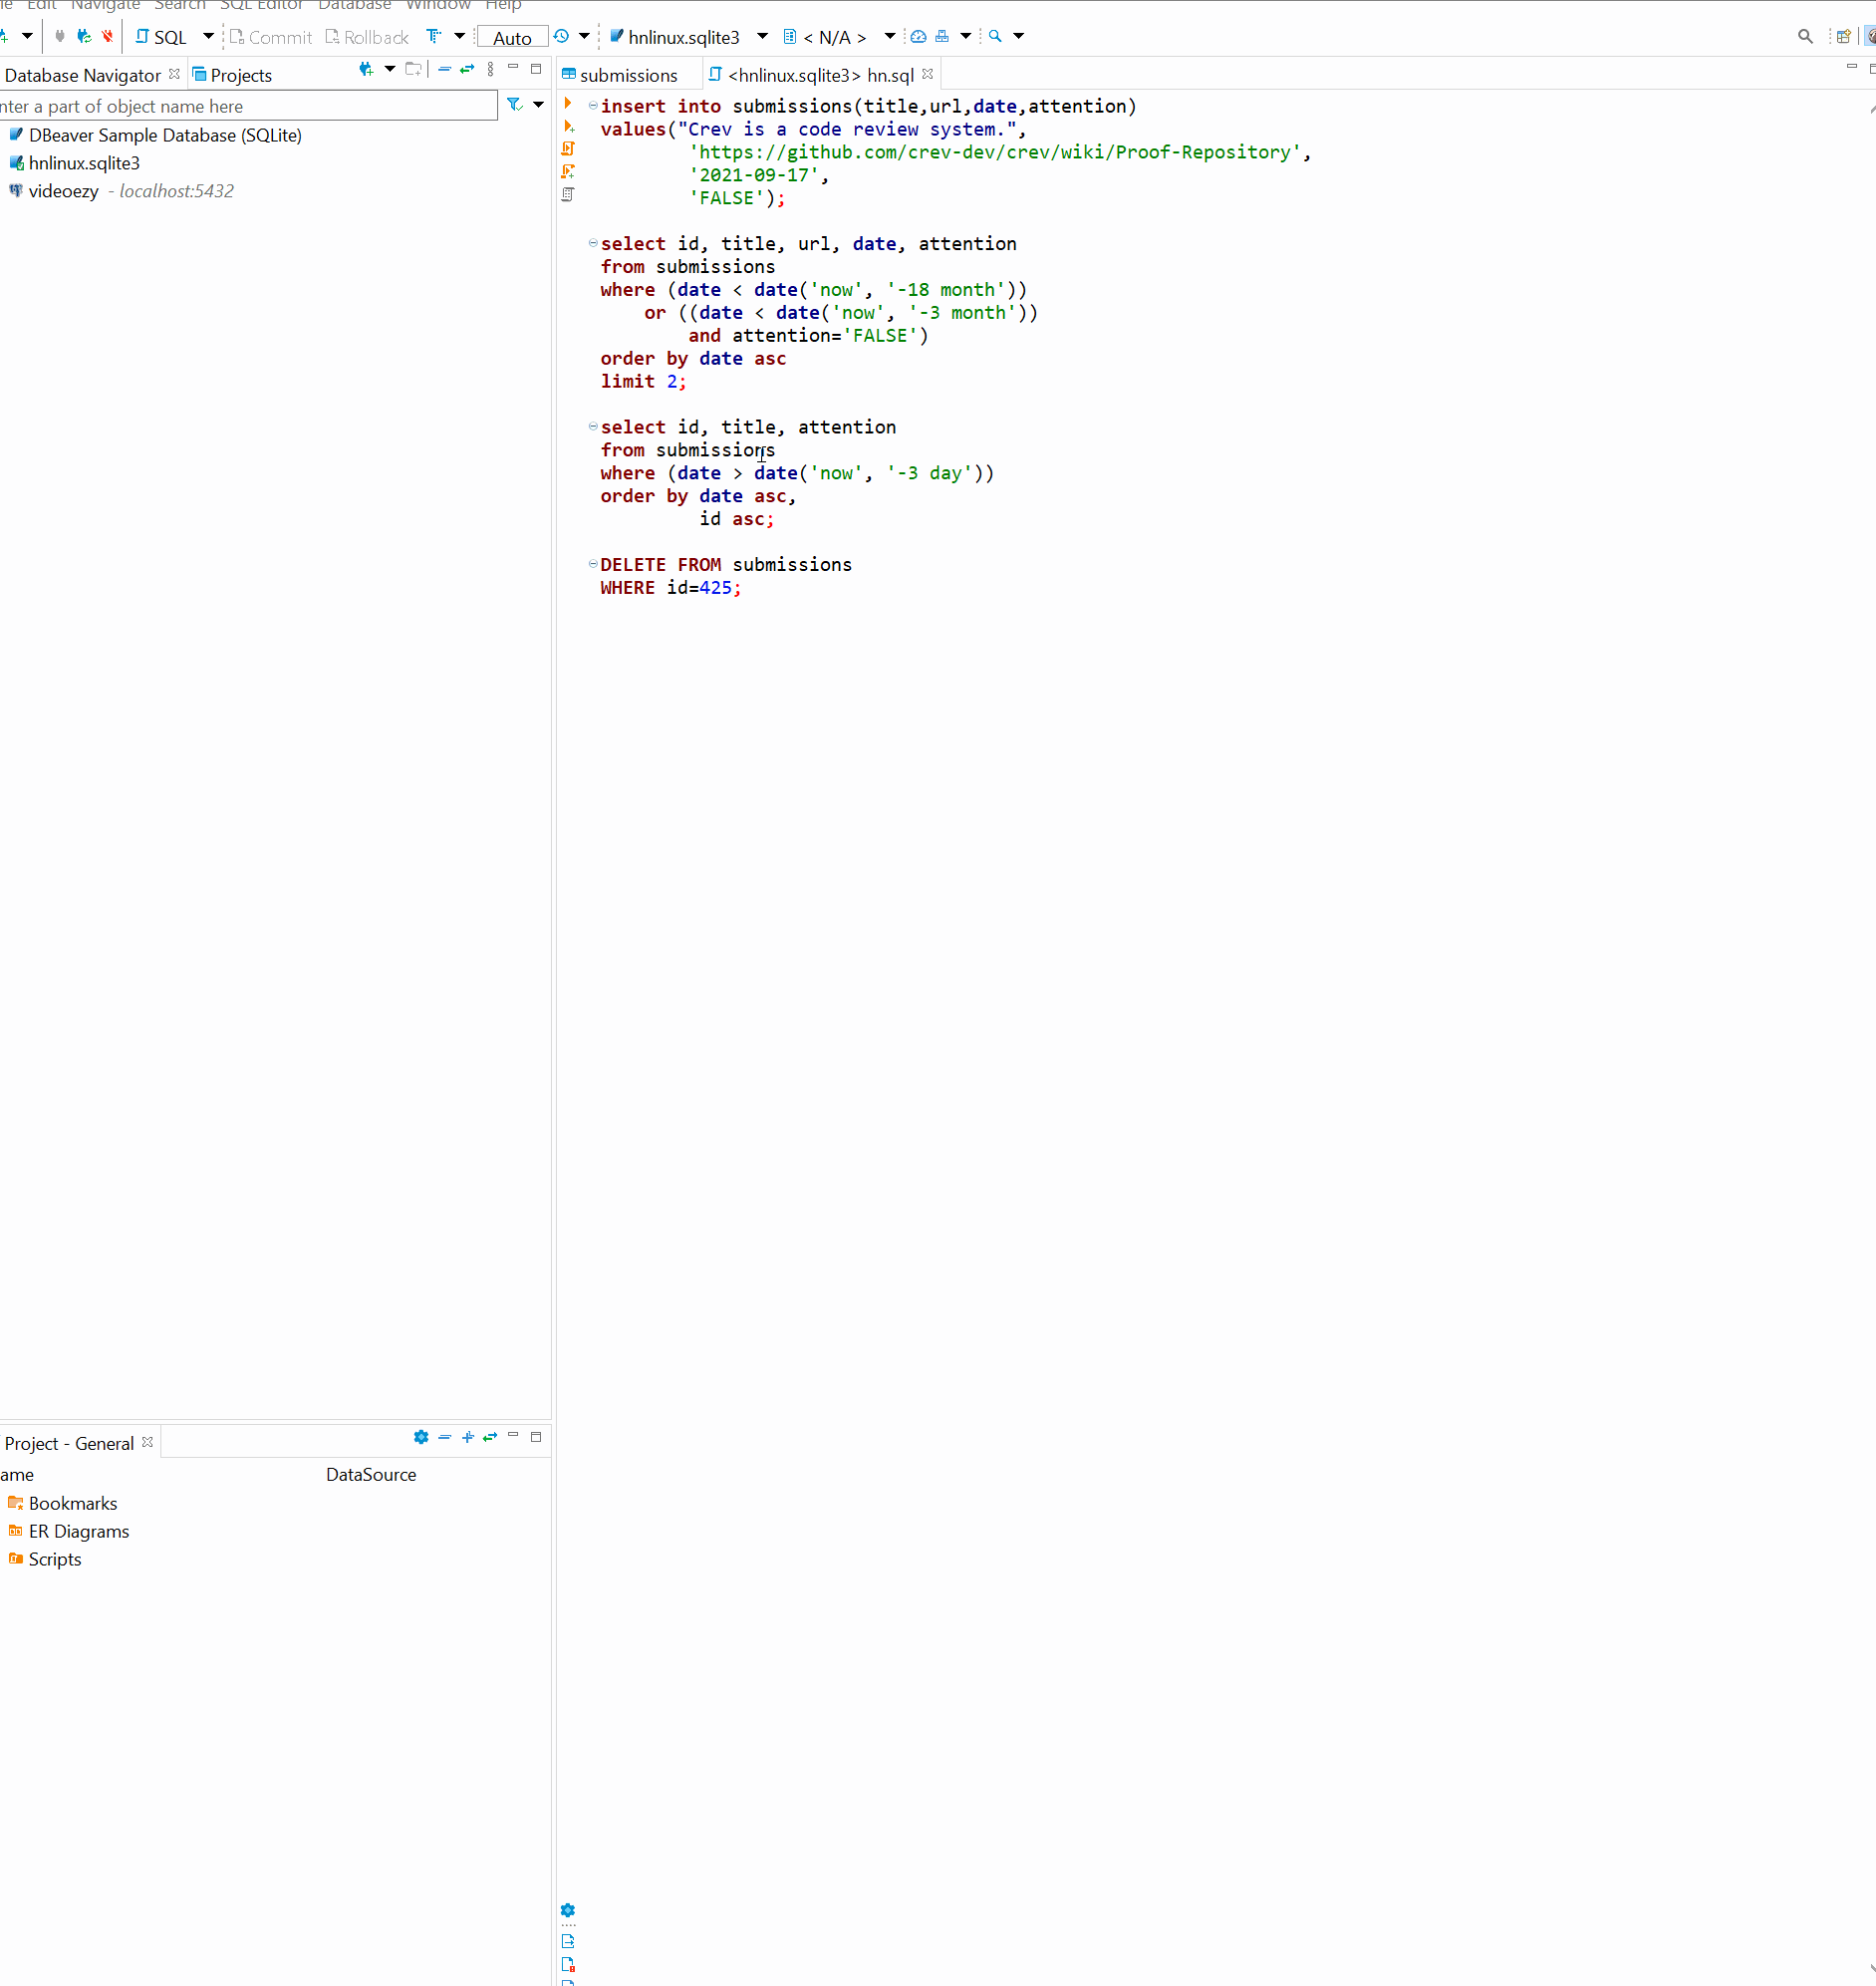Click the Rollback button
The height and width of the screenshot is (1986, 1876).
click(367, 37)
